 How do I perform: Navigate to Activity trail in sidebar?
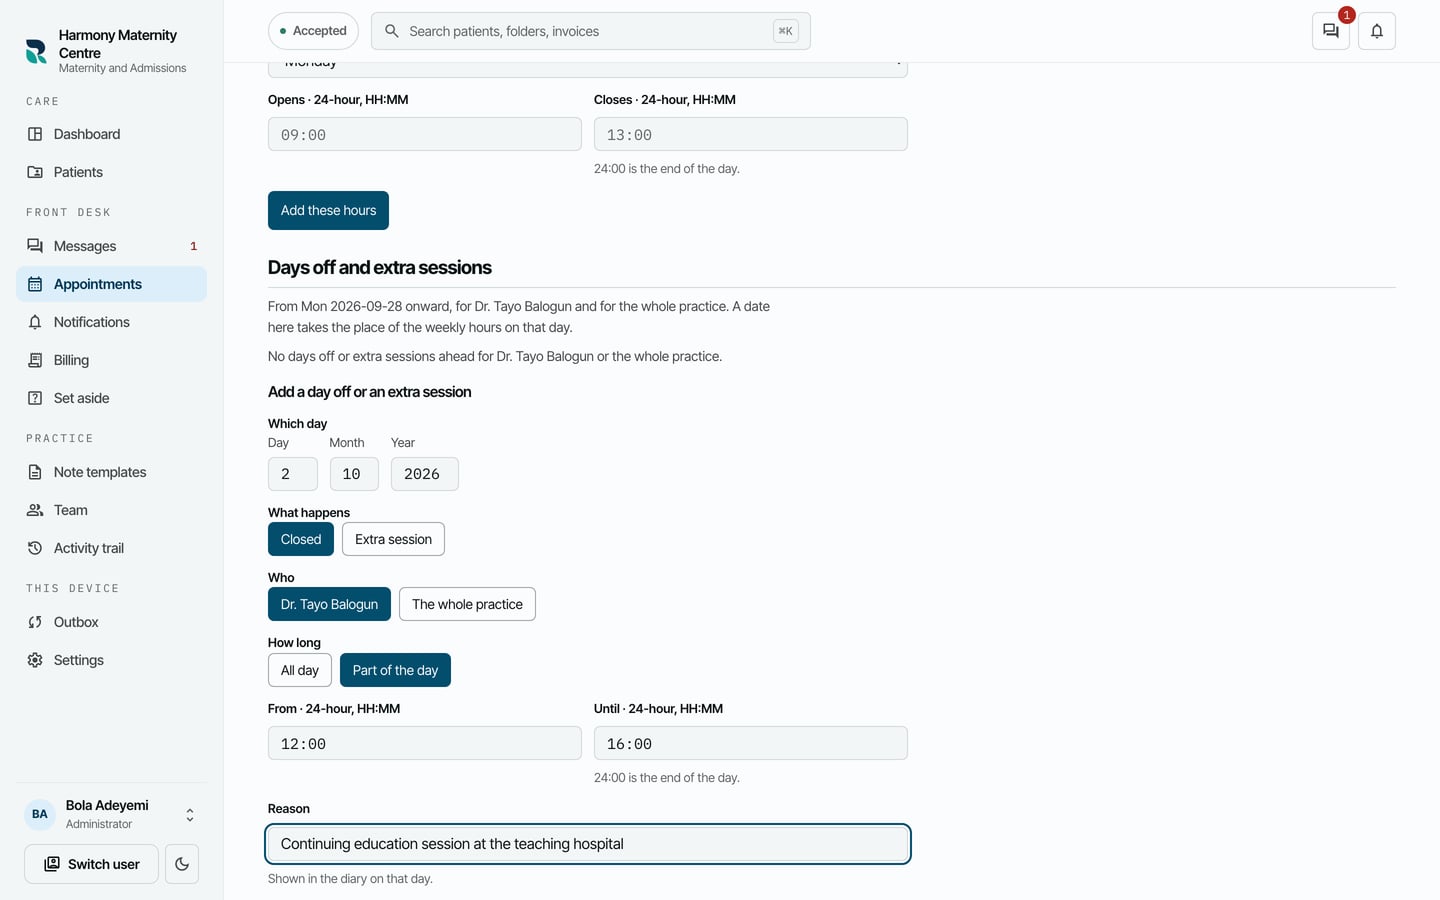click(x=111, y=548)
